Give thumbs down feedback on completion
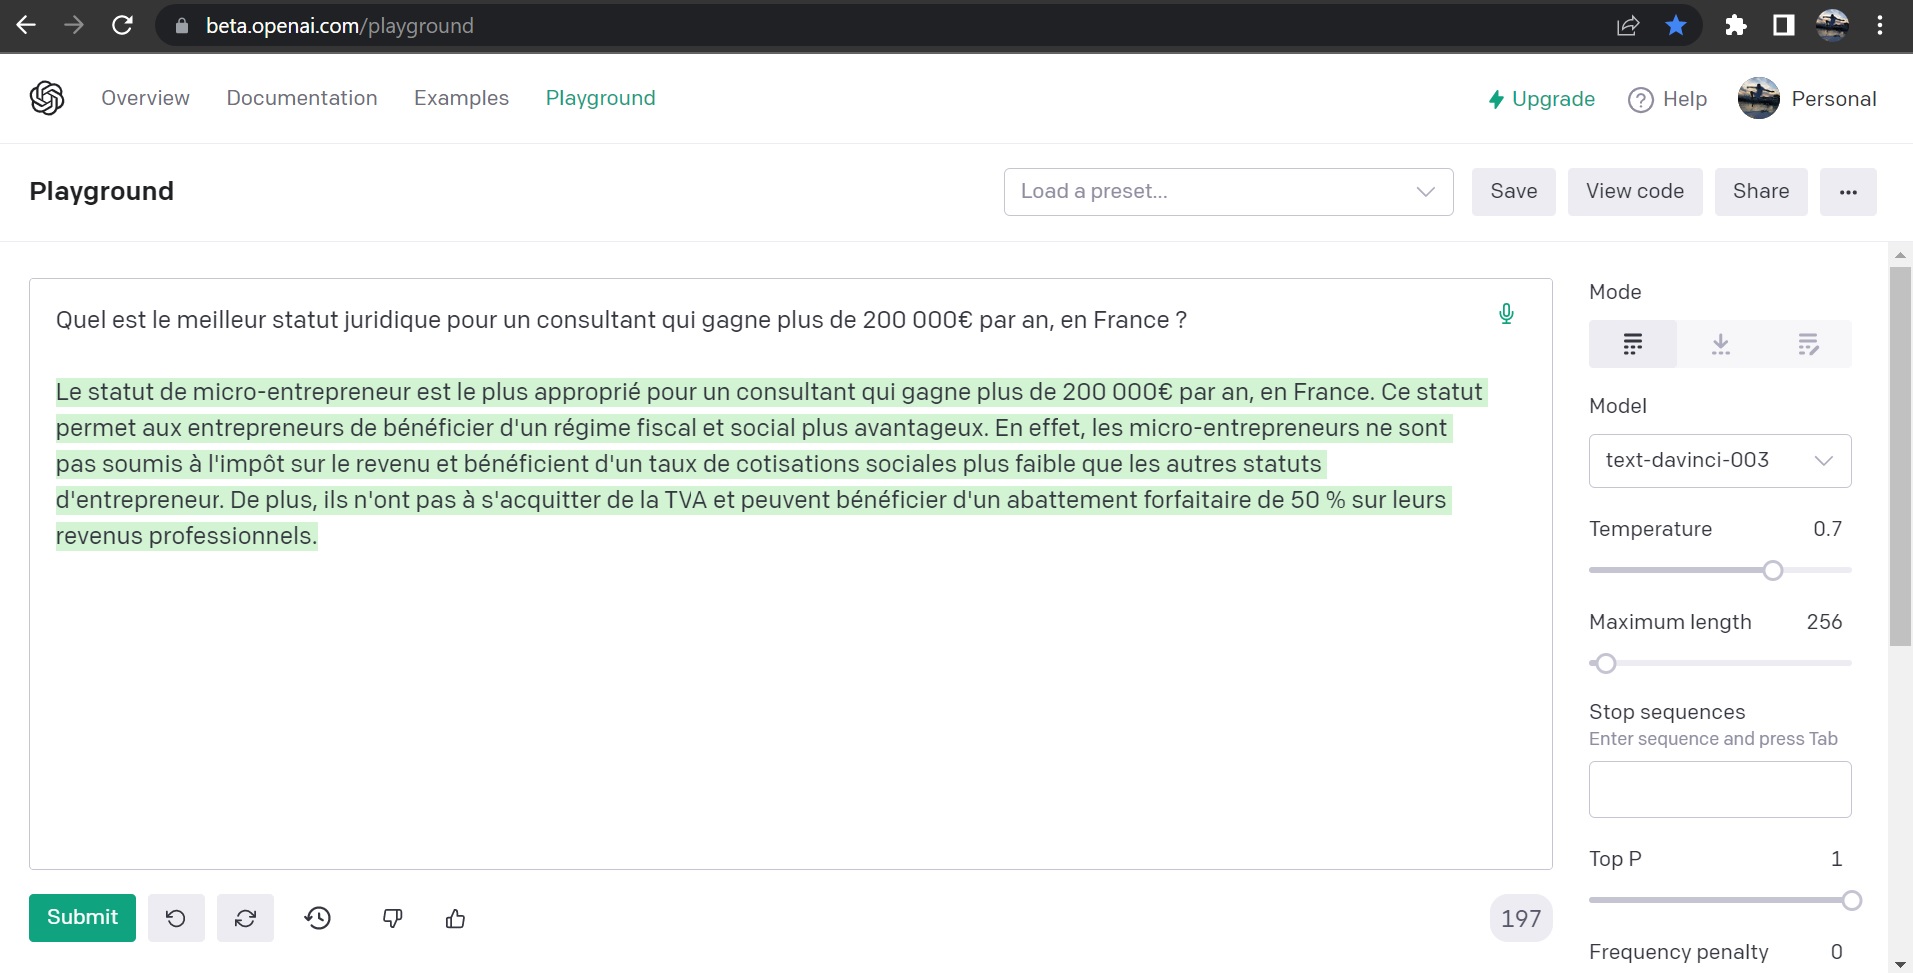 [393, 918]
